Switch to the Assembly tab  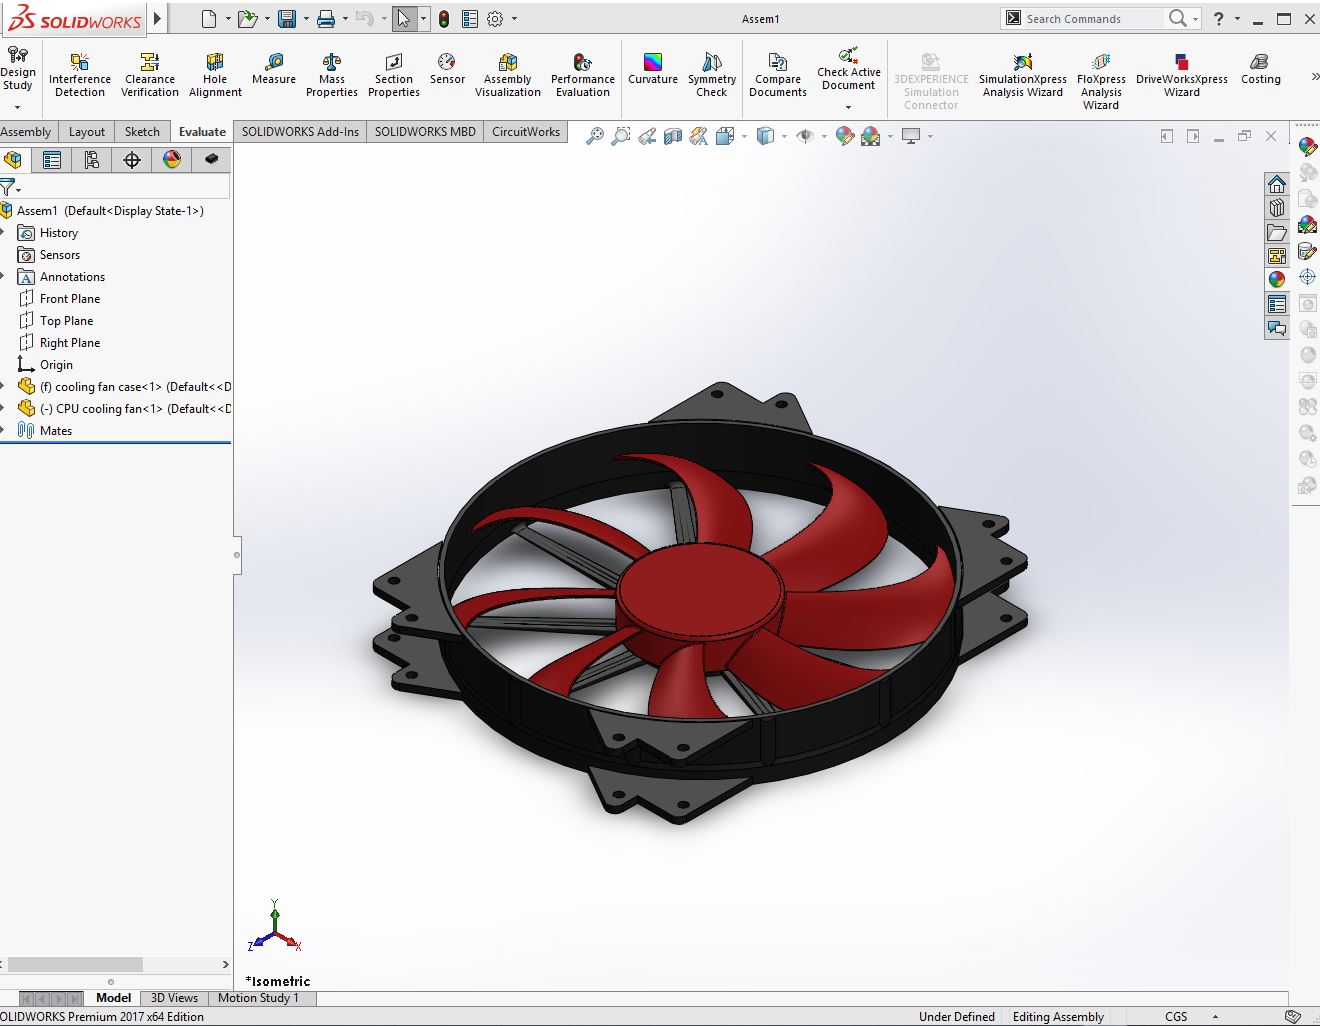[x=26, y=132]
